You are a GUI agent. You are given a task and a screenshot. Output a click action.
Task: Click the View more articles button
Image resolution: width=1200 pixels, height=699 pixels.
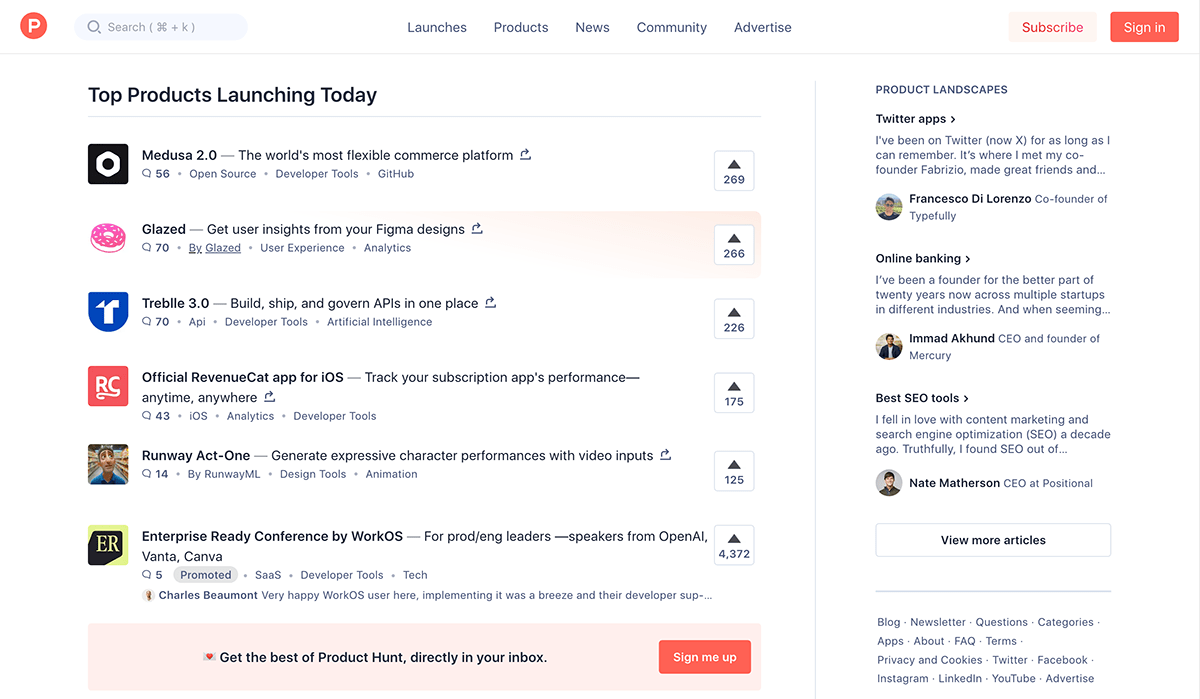coord(992,539)
